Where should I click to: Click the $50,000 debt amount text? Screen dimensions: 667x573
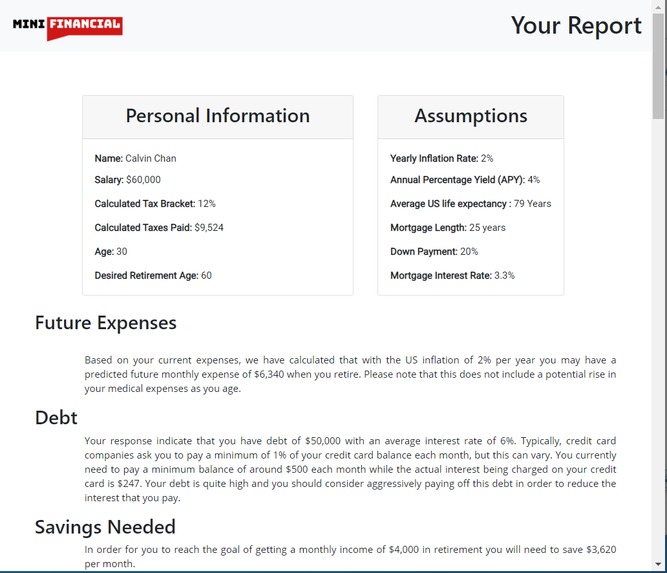pyautogui.click(x=323, y=441)
